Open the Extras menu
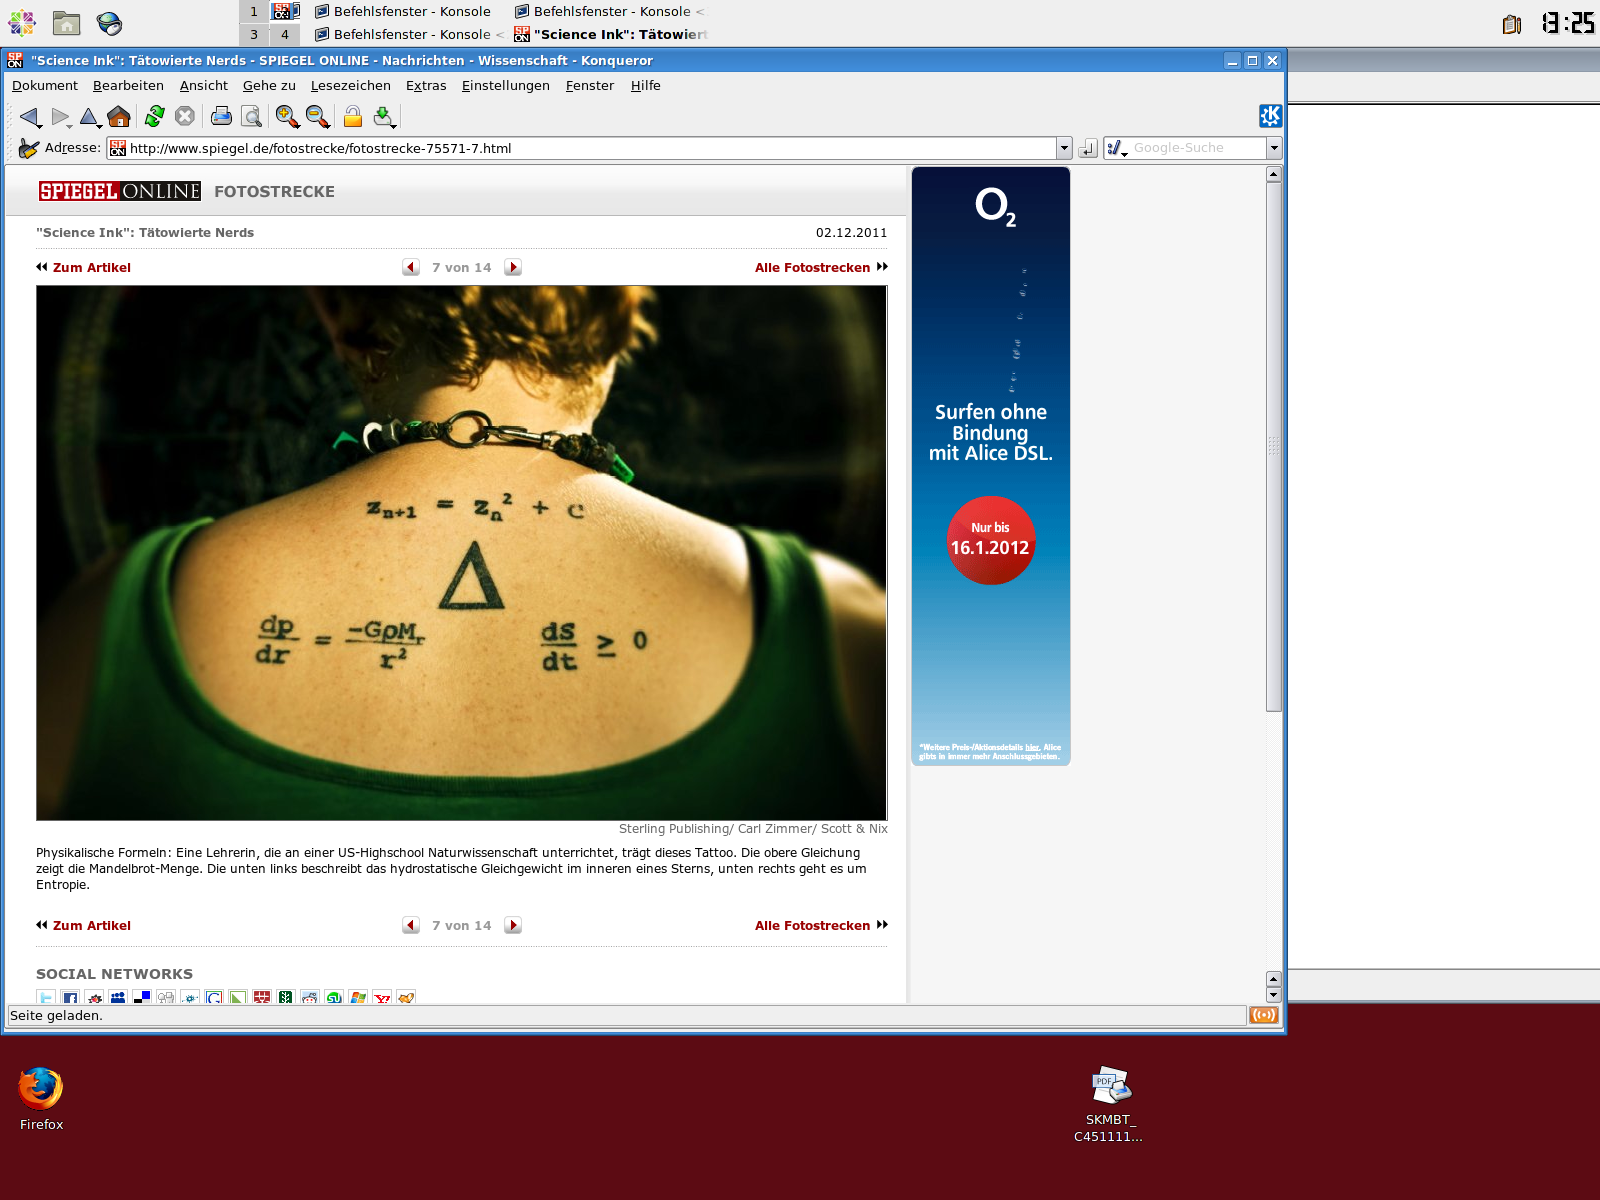 click(426, 86)
